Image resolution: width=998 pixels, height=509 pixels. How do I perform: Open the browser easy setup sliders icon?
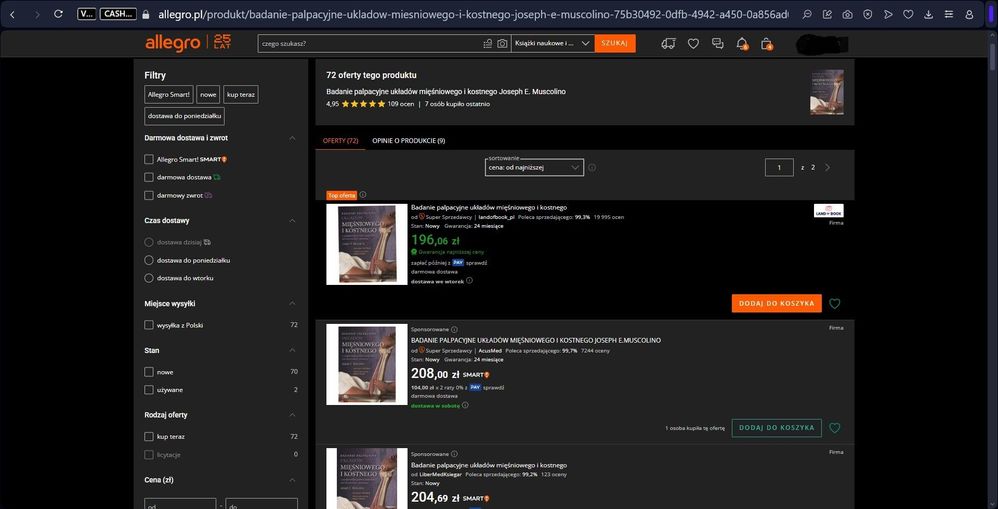pos(949,14)
